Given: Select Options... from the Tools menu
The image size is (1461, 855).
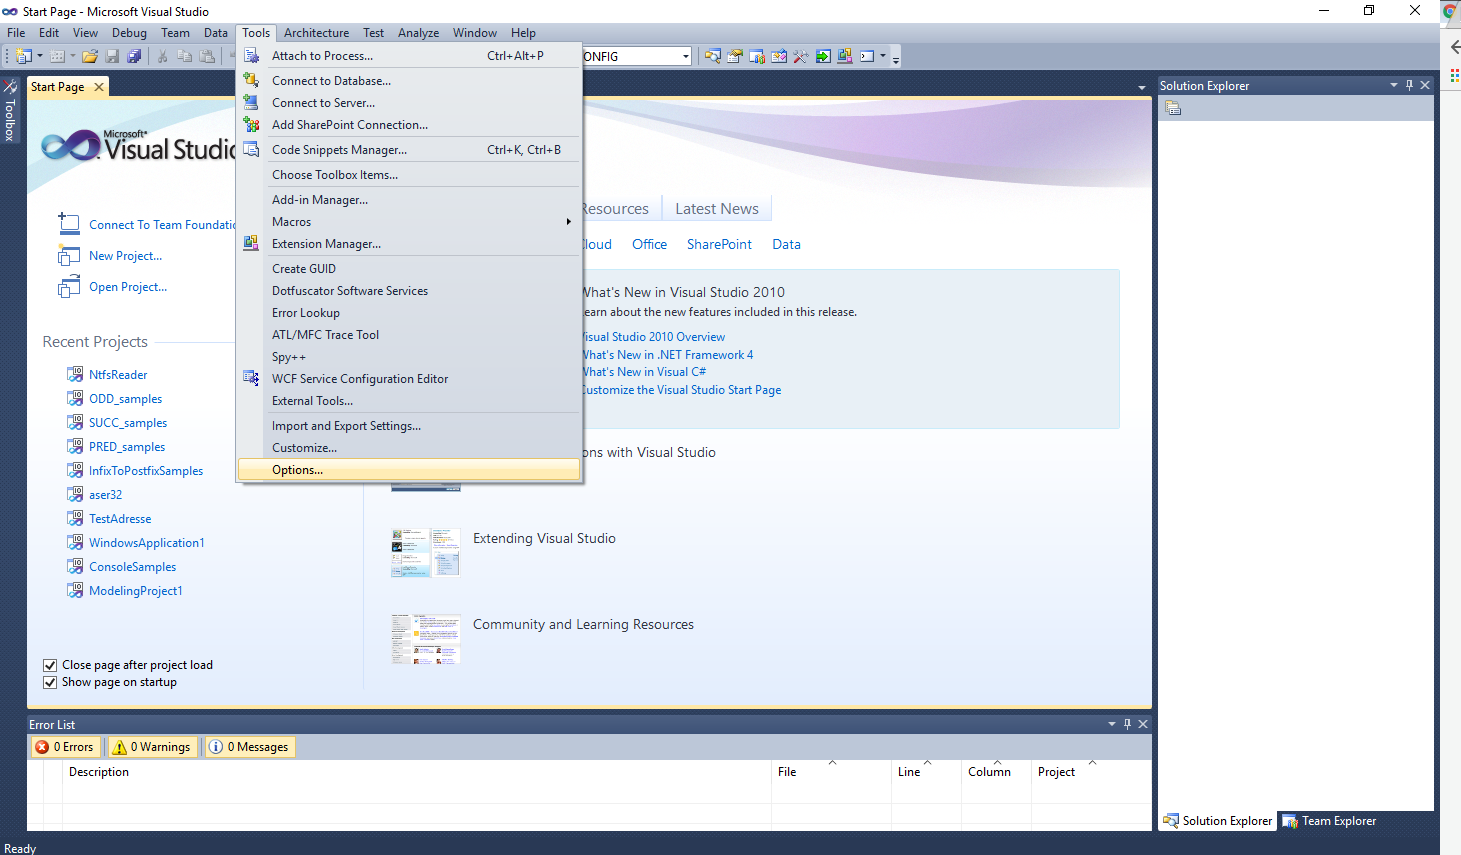Looking at the screenshot, I should 298,470.
